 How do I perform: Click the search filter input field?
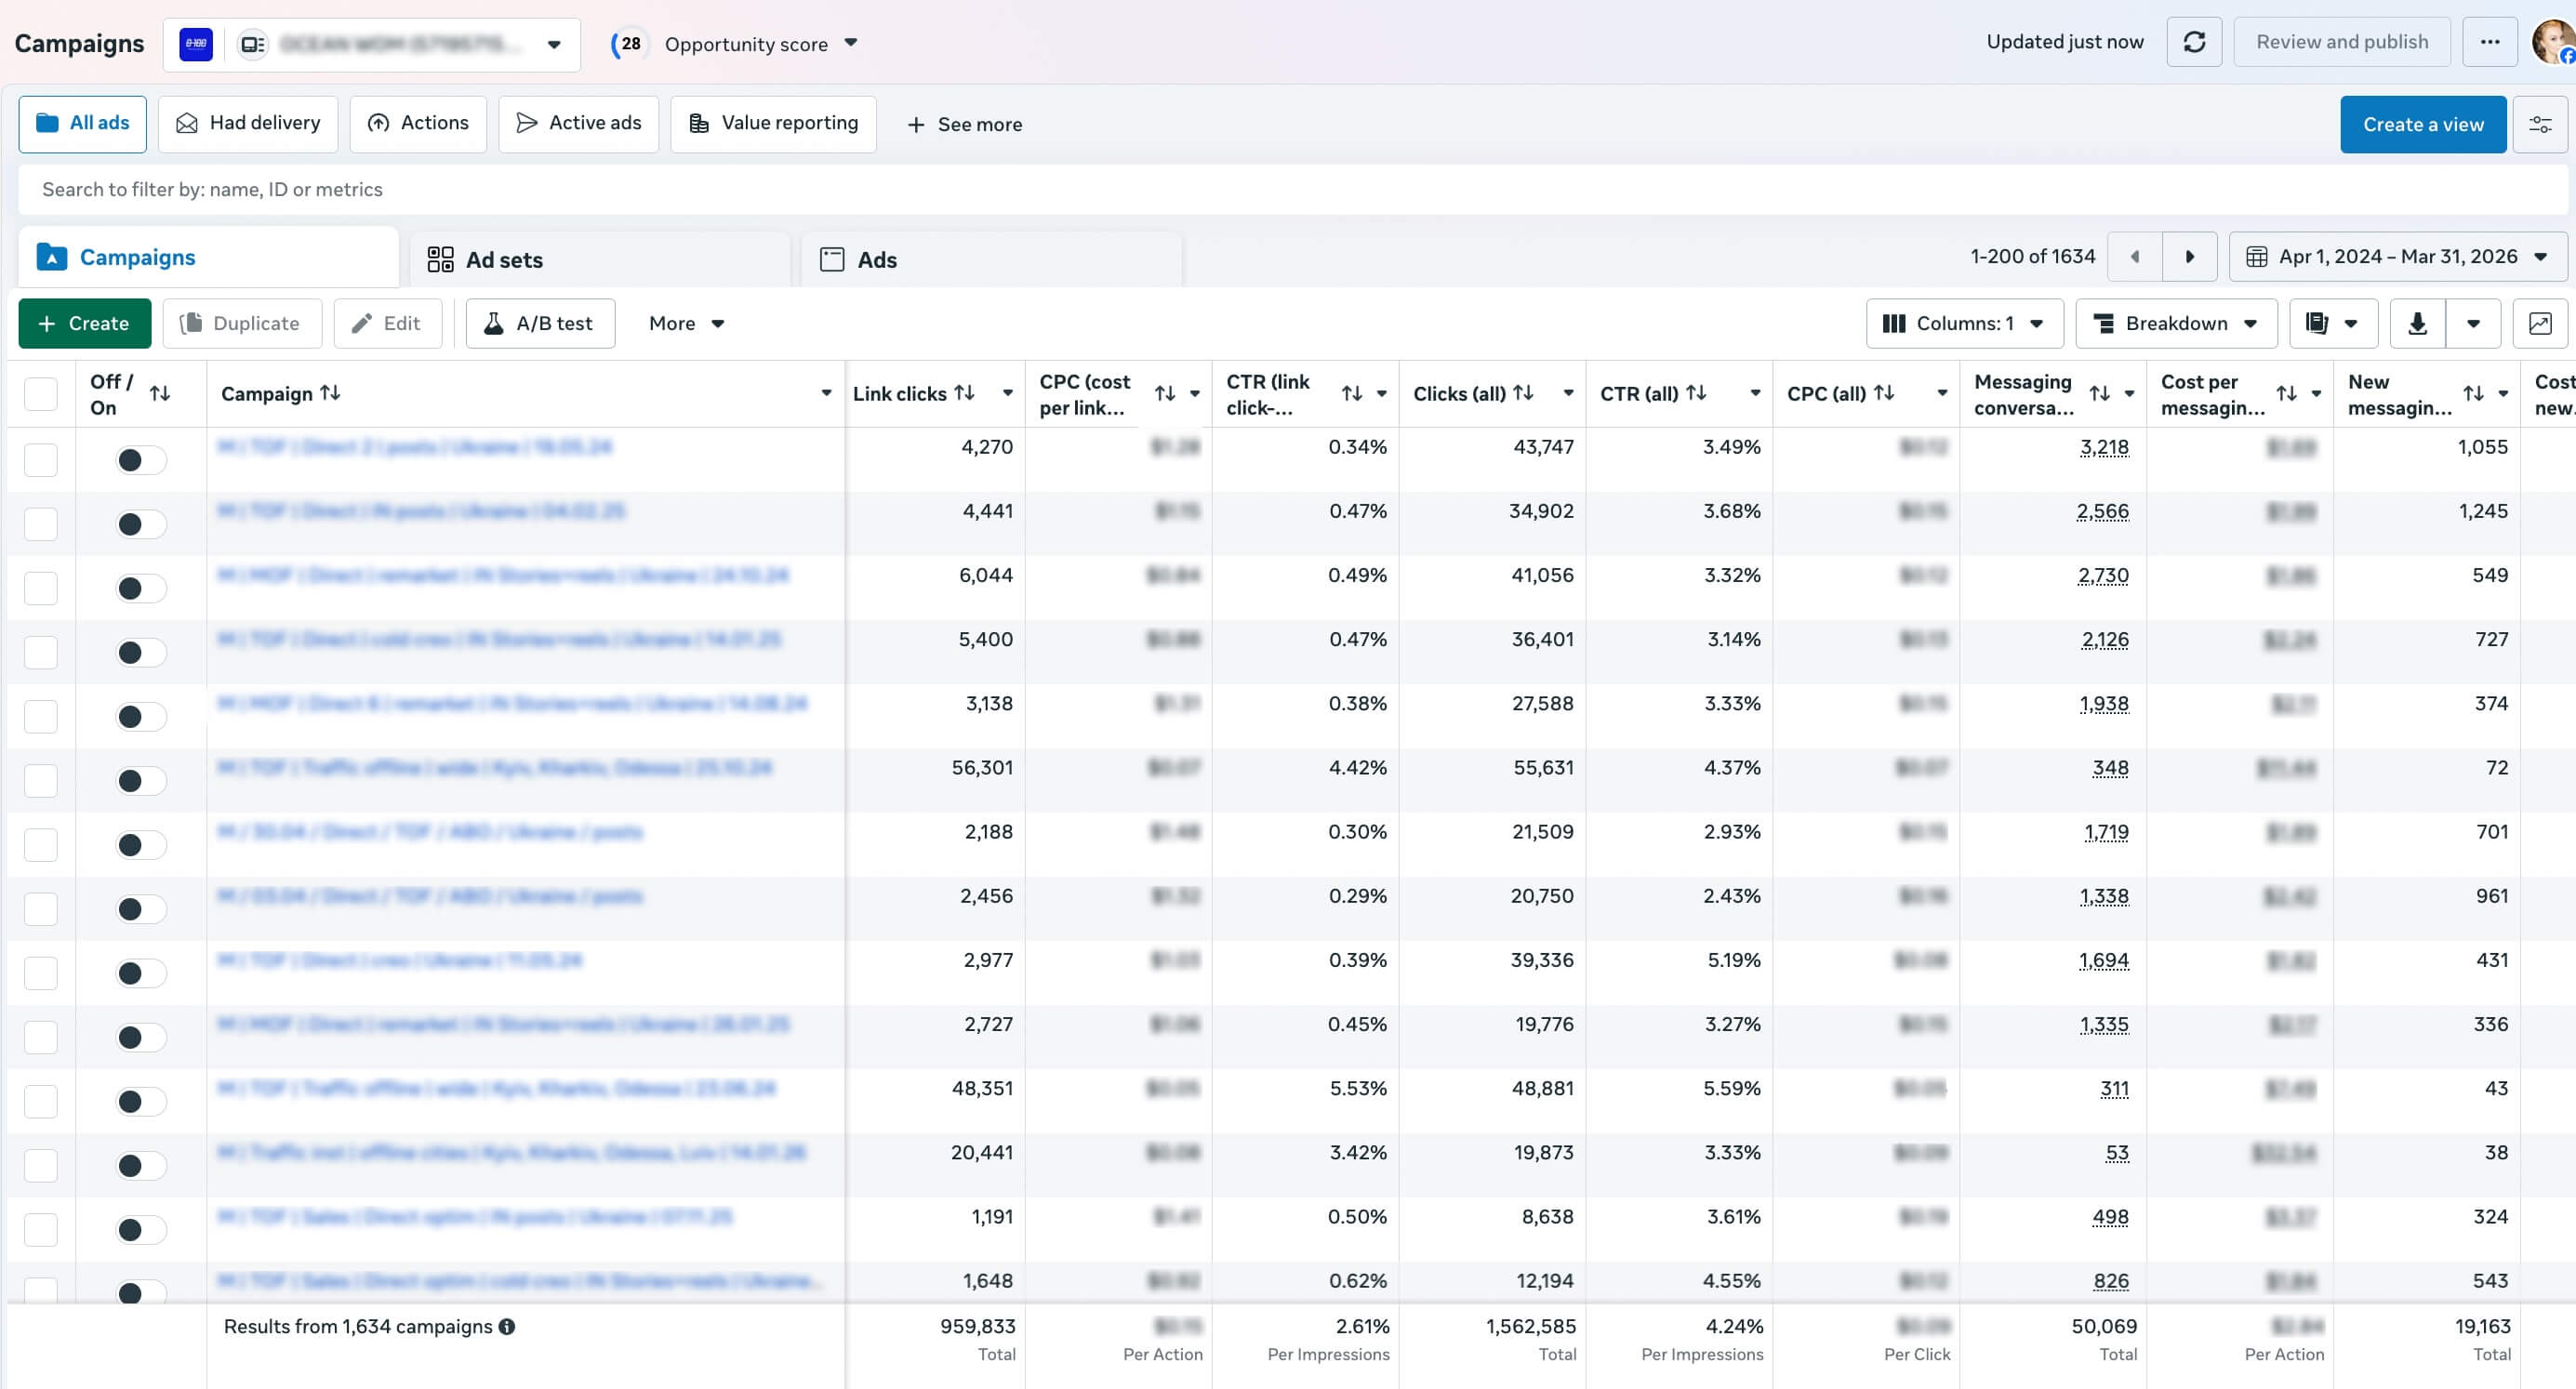click(1292, 190)
